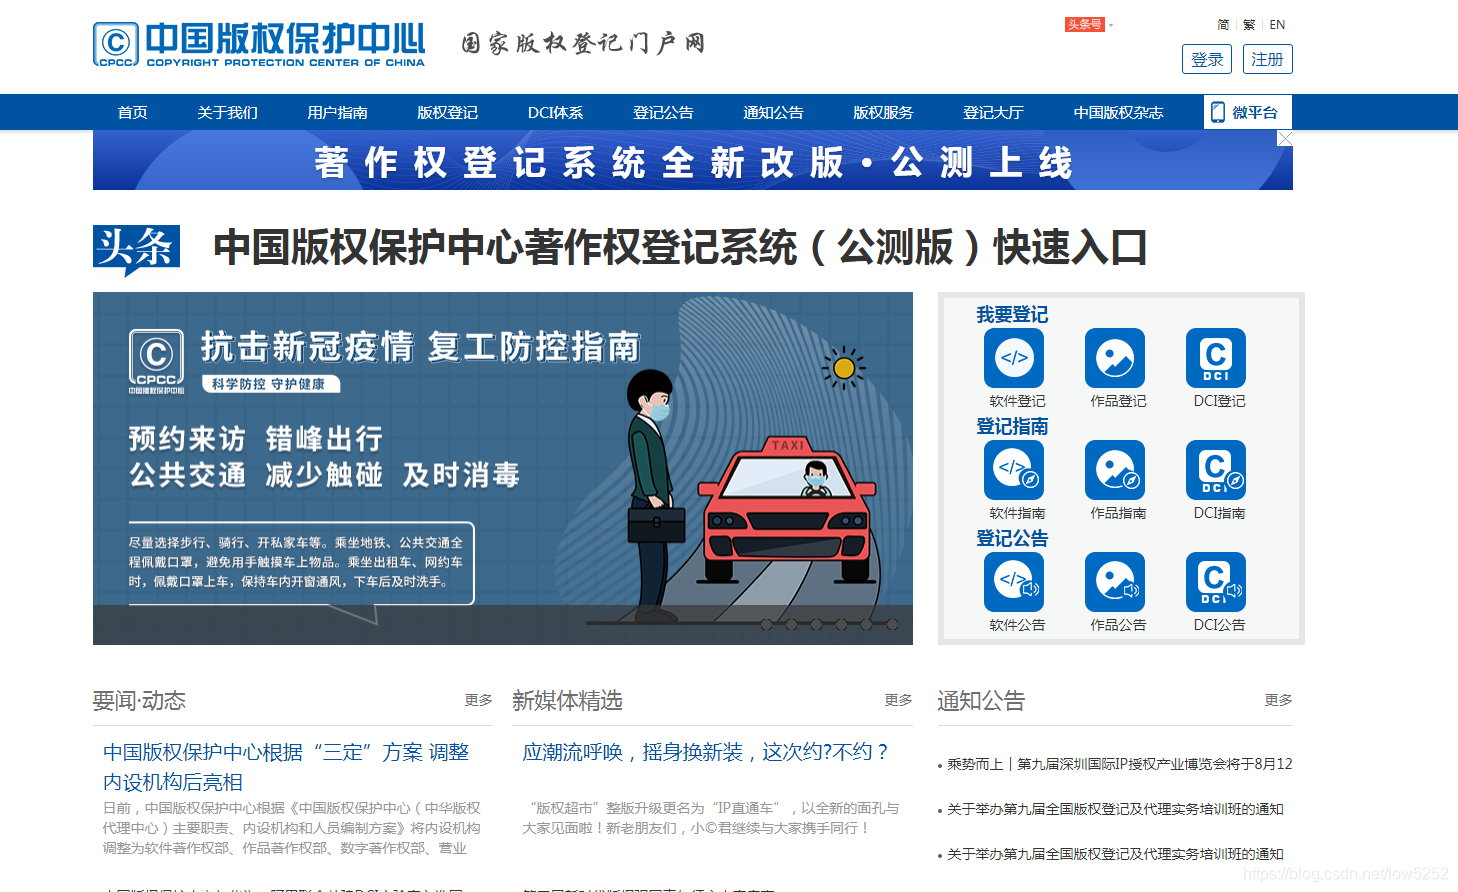Switch language to EN
This screenshot has width=1458, height=892.
click(1277, 25)
